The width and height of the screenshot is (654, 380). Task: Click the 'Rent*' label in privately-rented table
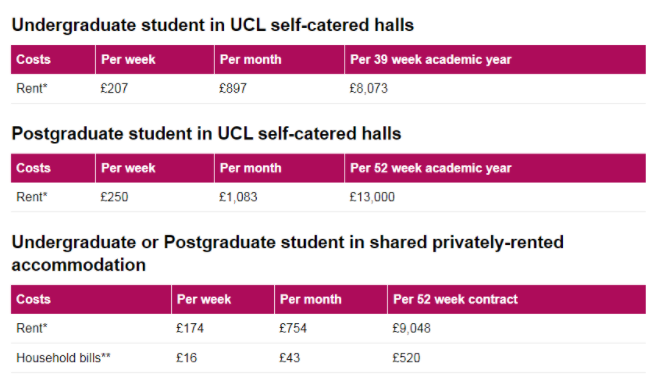point(32,328)
